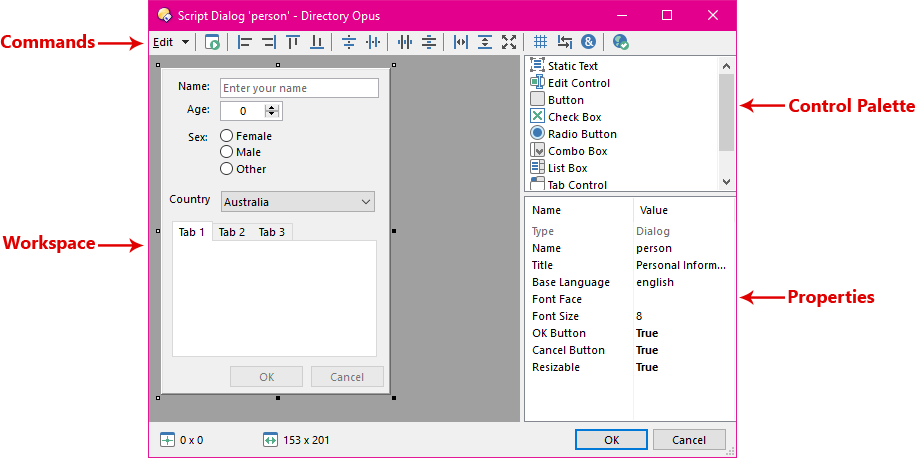The width and height of the screenshot is (915, 458).
Task: Open the Country combo box showing Australia
Action: pos(298,202)
